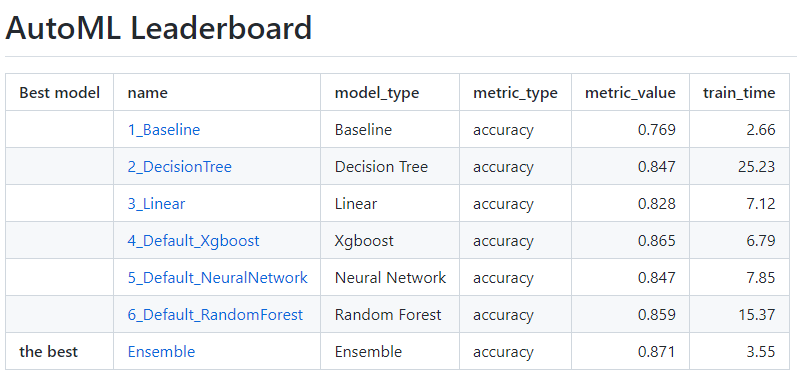Click the 'train_time' column header
Screen dimensions: 797x377
click(x=739, y=93)
